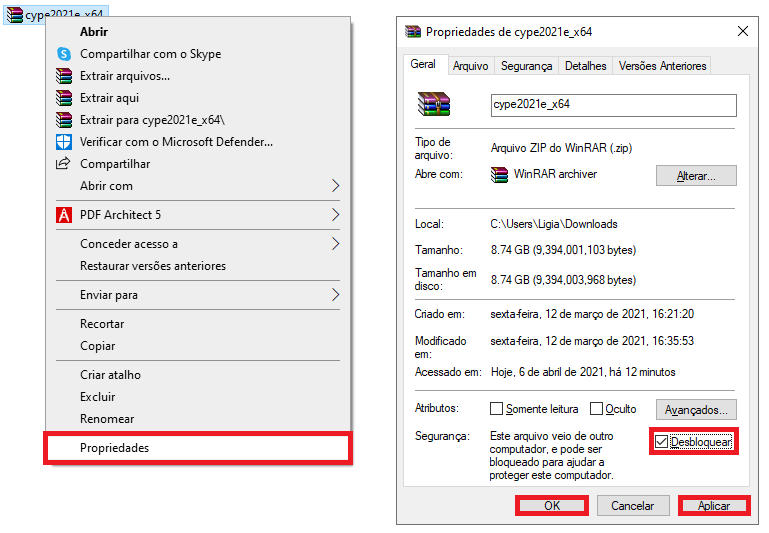The image size is (769, 533).
Task: Expand the Abrir com submenu arrow
Action: click(335, 186)
